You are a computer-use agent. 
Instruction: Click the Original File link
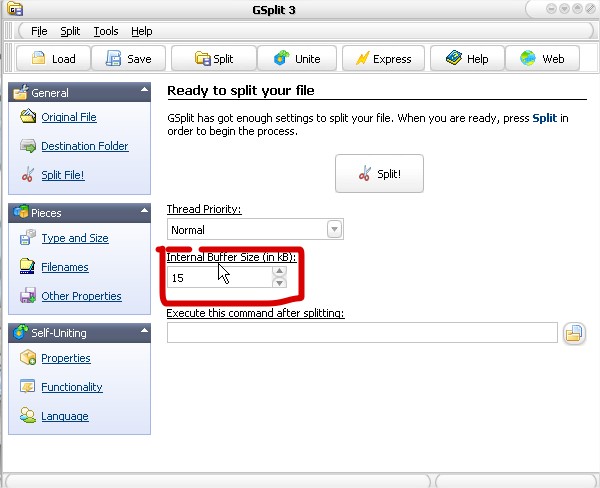(69, 117)
